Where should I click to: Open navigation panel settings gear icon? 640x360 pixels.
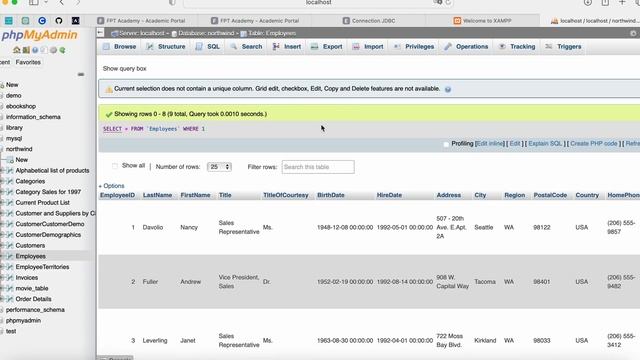[53, 50]
